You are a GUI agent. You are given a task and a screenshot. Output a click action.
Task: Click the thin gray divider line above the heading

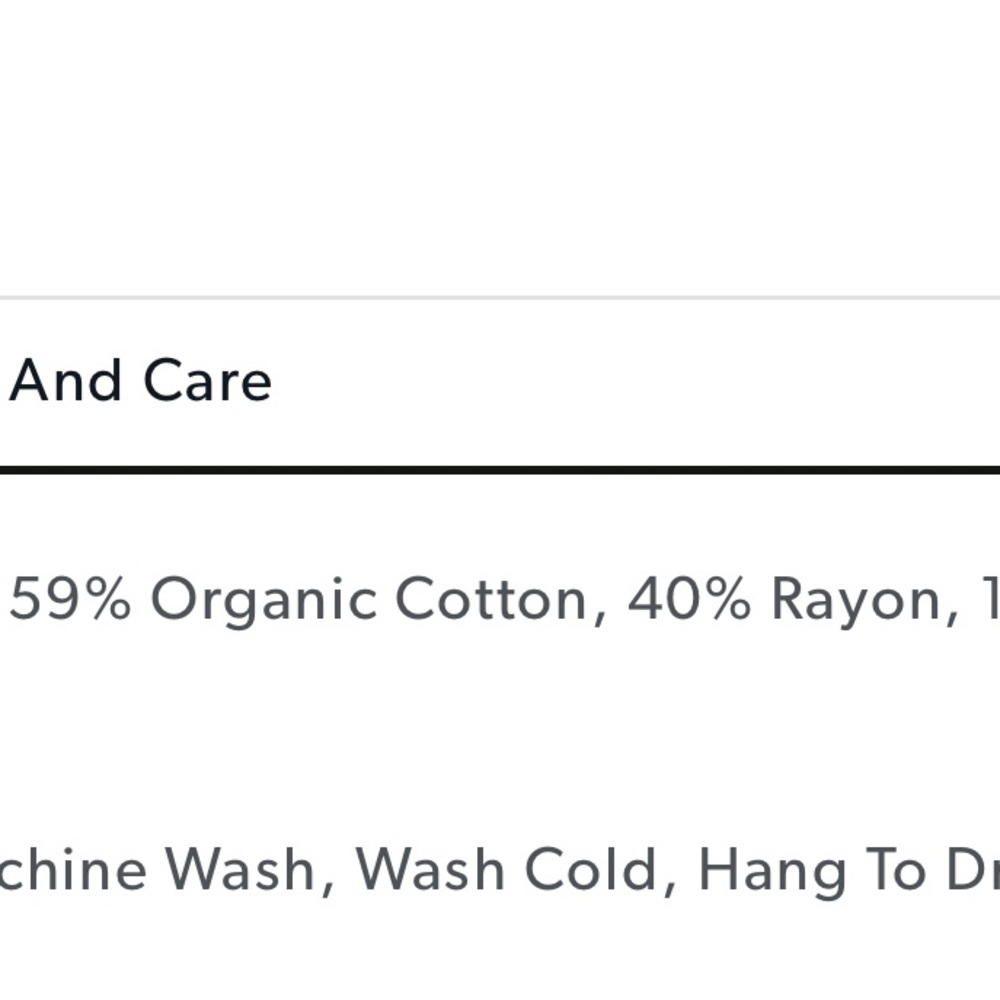pos(500,297)
